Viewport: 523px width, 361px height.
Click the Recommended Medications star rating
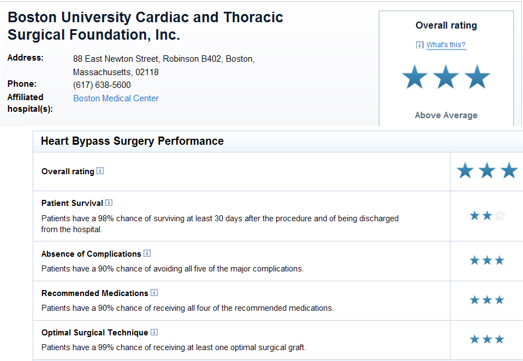[x=487, y=300]
